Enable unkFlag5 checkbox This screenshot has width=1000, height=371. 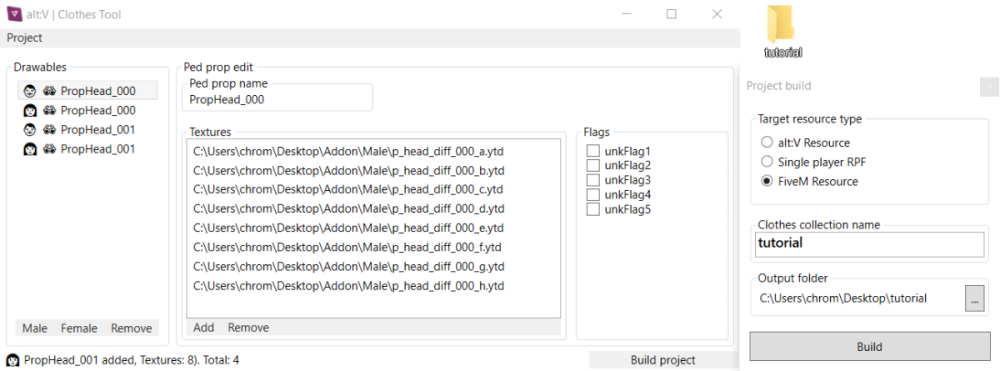coord(593,209)
